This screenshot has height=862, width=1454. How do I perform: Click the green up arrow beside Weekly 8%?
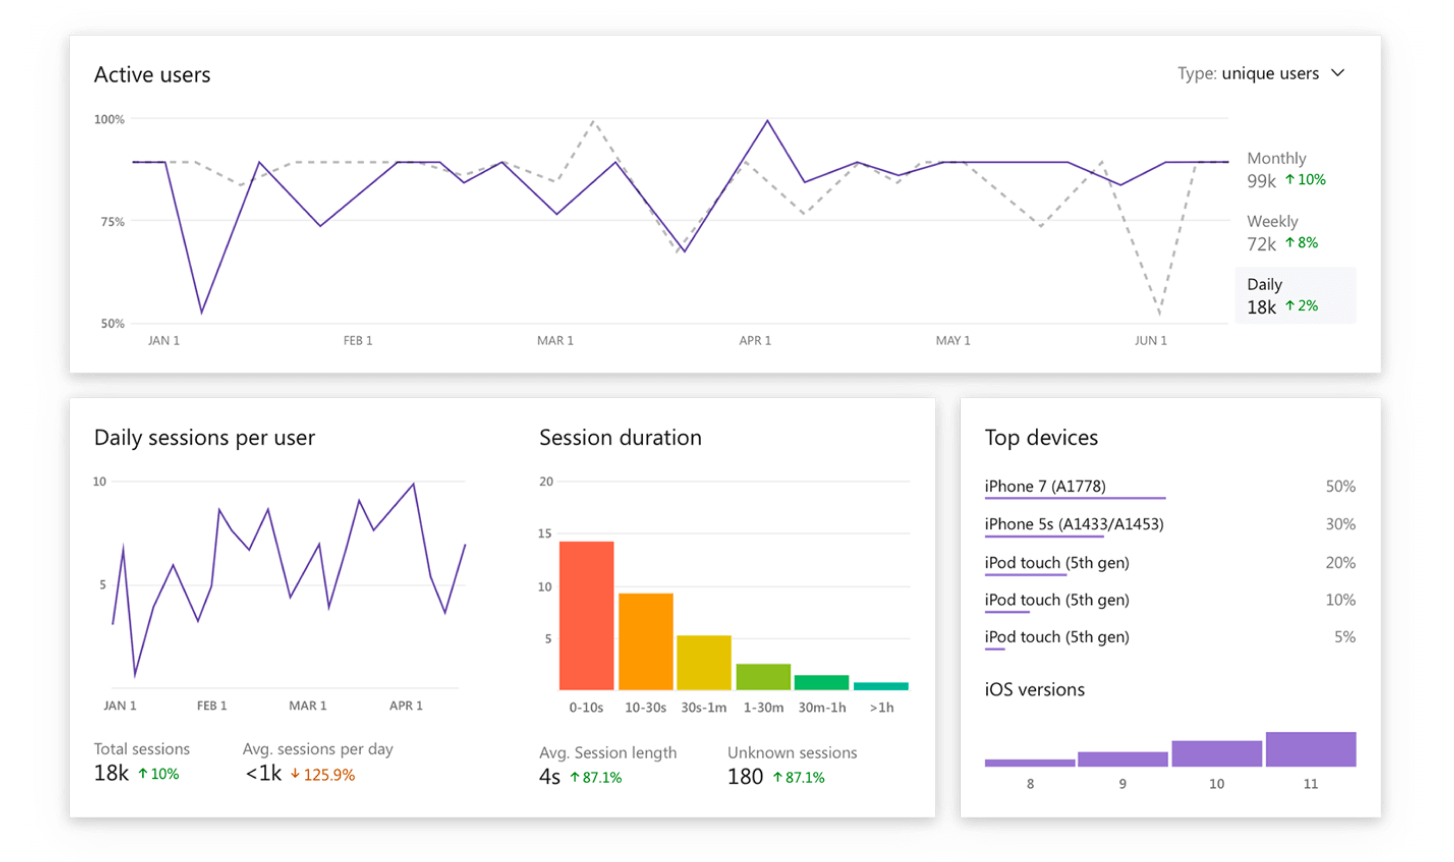pos(1290,243)
